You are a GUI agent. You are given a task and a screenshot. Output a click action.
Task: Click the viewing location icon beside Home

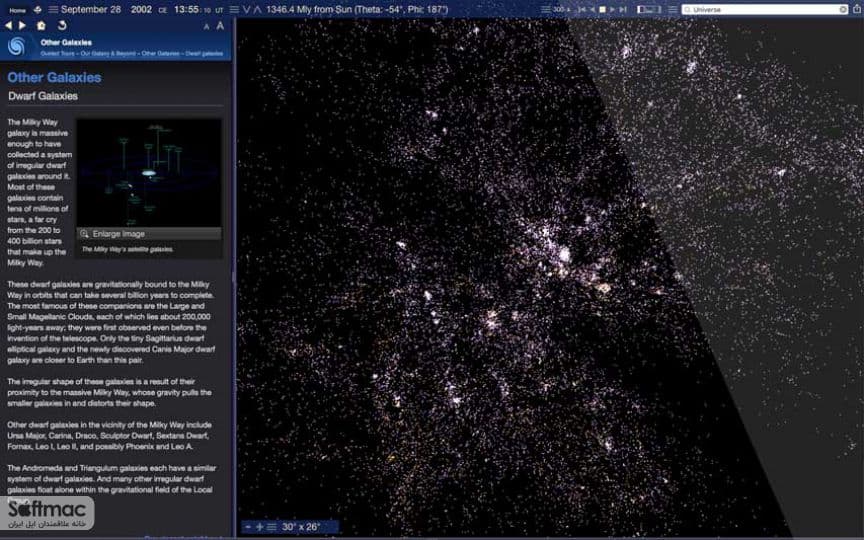(x=37, y=9)
